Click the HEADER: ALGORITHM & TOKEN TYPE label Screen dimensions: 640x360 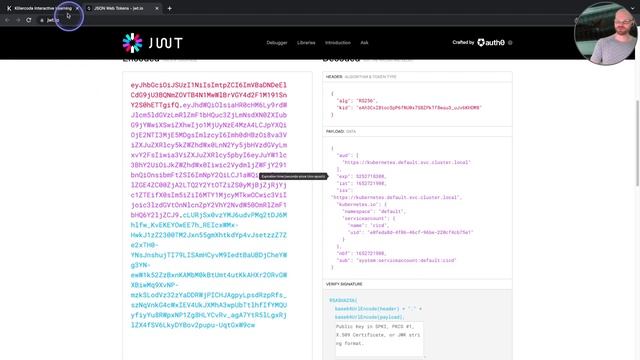click(361, 77)
